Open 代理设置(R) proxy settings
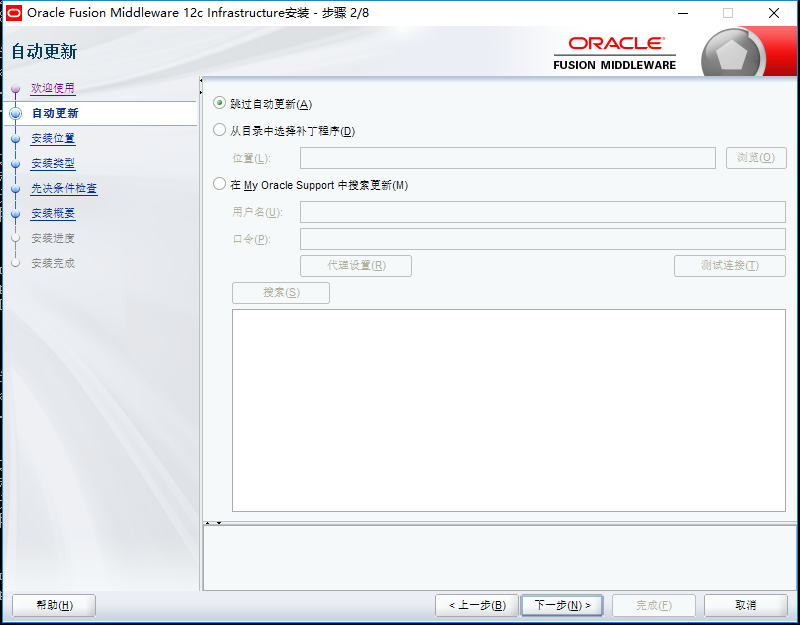 (x=356, y=266)
